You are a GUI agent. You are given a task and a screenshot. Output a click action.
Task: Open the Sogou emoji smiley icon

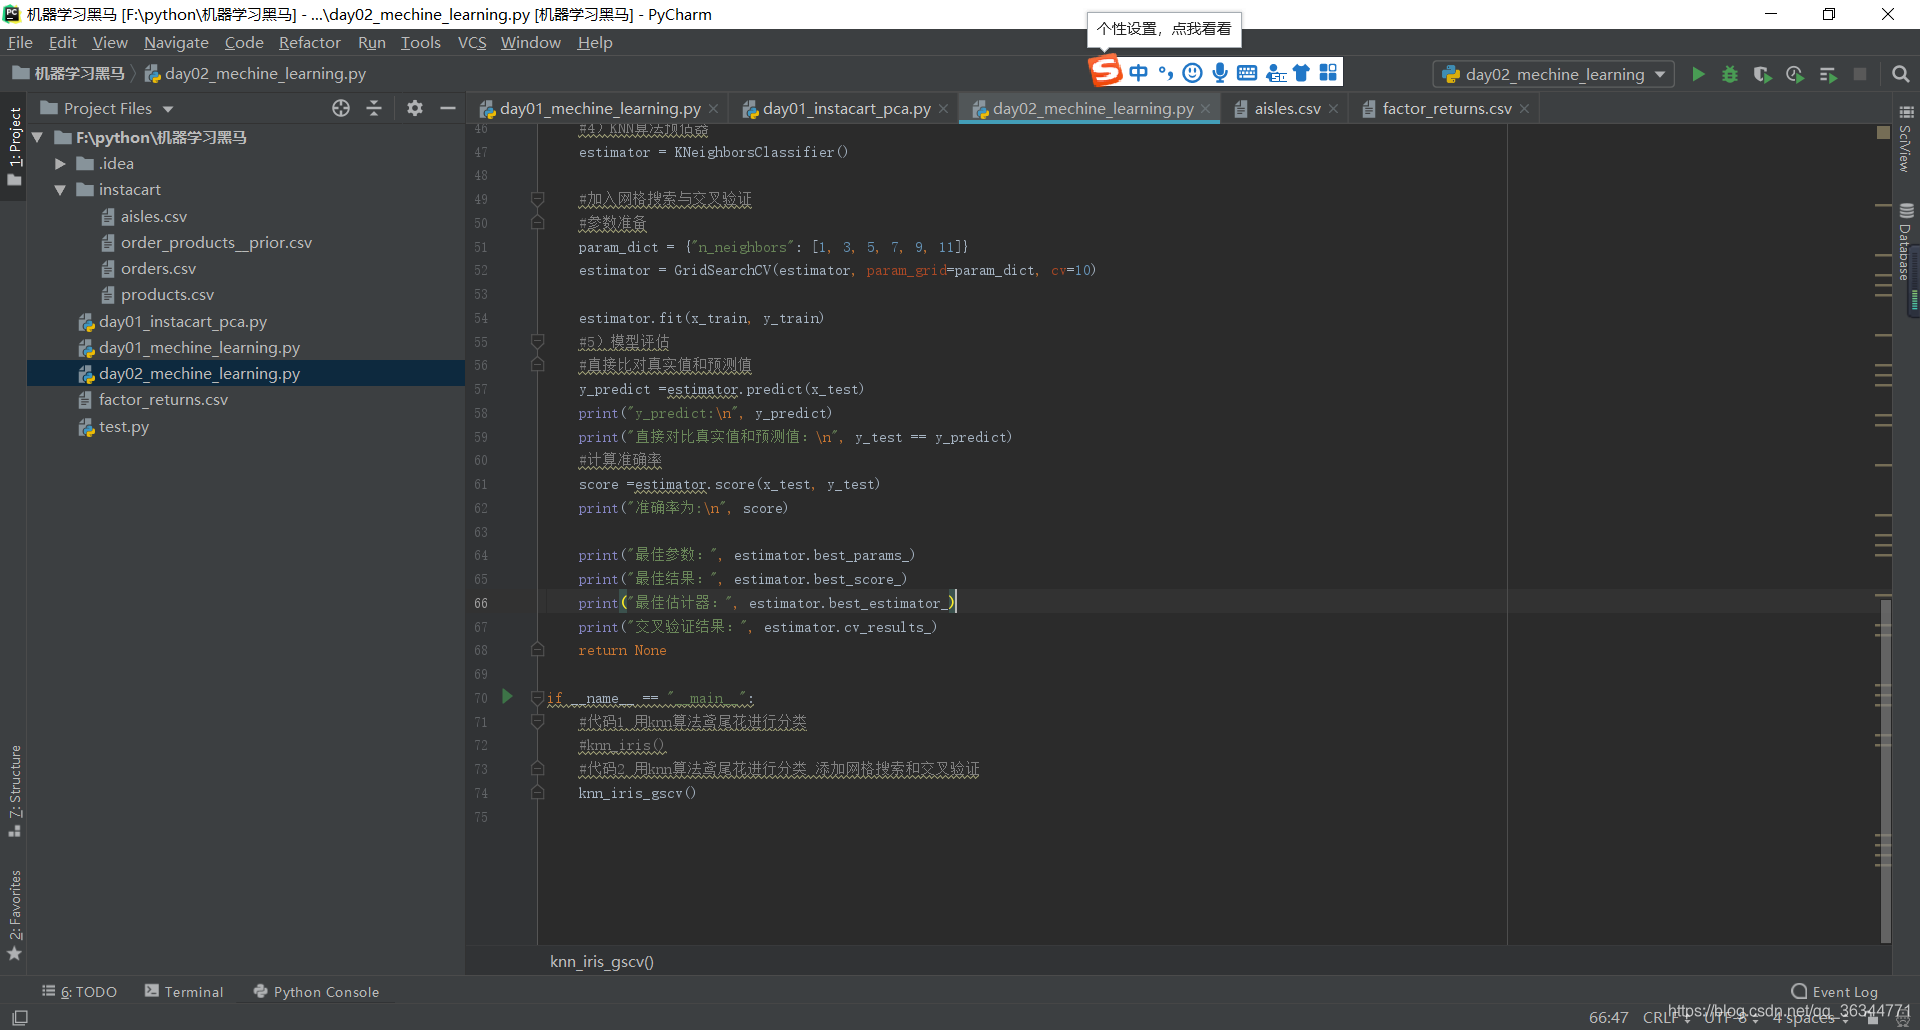click(x=1192, y=72)
